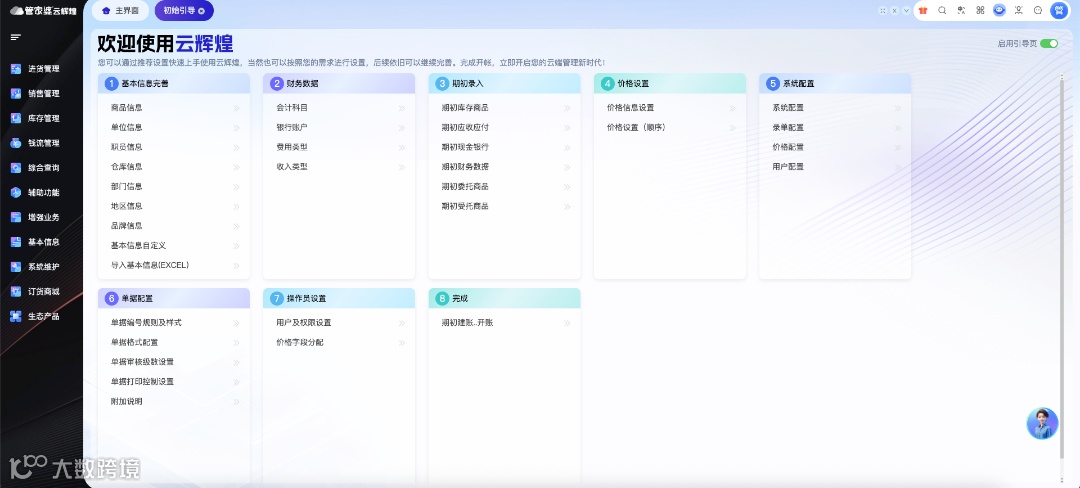Open the chat message bubble icon
Viewport: 1080px width, 488px height.
1038,10
